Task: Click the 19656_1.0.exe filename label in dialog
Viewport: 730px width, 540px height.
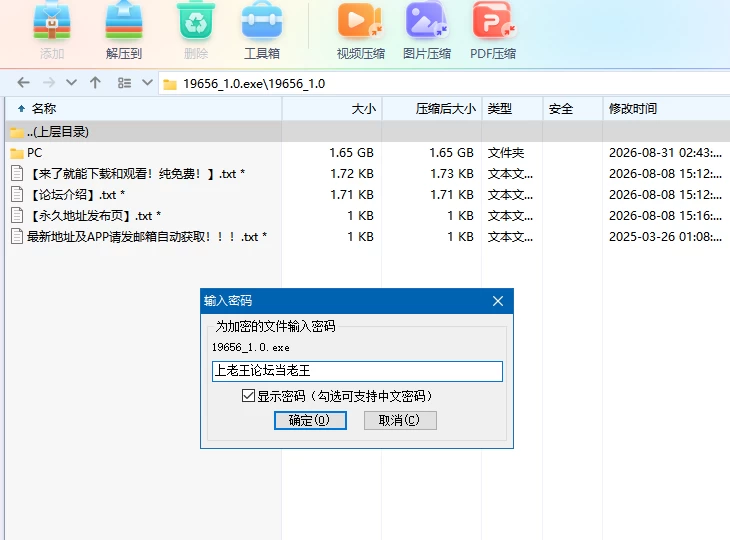Action: (x=250, y=347)
